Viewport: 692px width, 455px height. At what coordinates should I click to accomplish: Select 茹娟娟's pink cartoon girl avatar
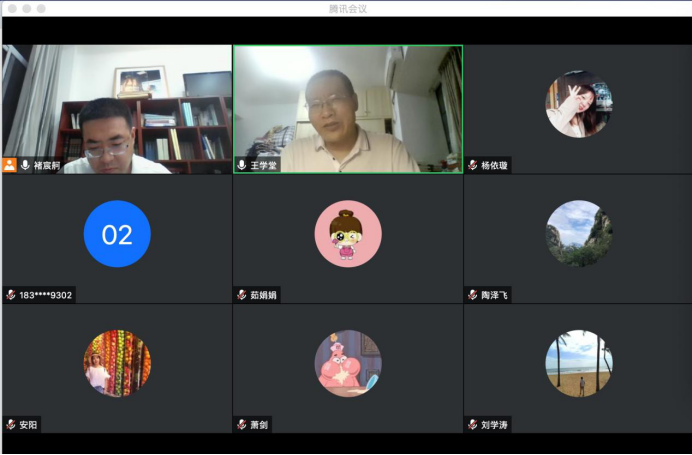click(x=348, y=234)
